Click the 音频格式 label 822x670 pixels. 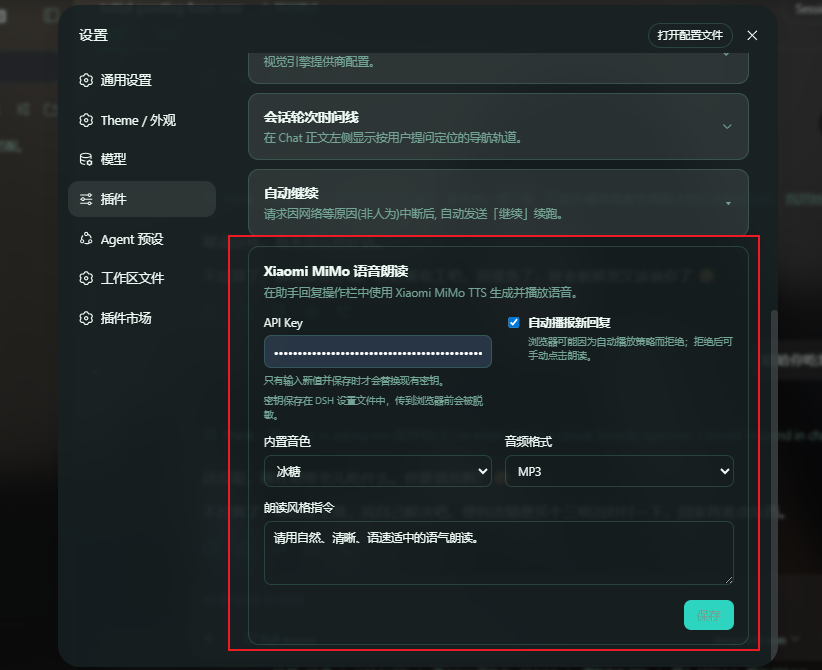coord(528,442)
